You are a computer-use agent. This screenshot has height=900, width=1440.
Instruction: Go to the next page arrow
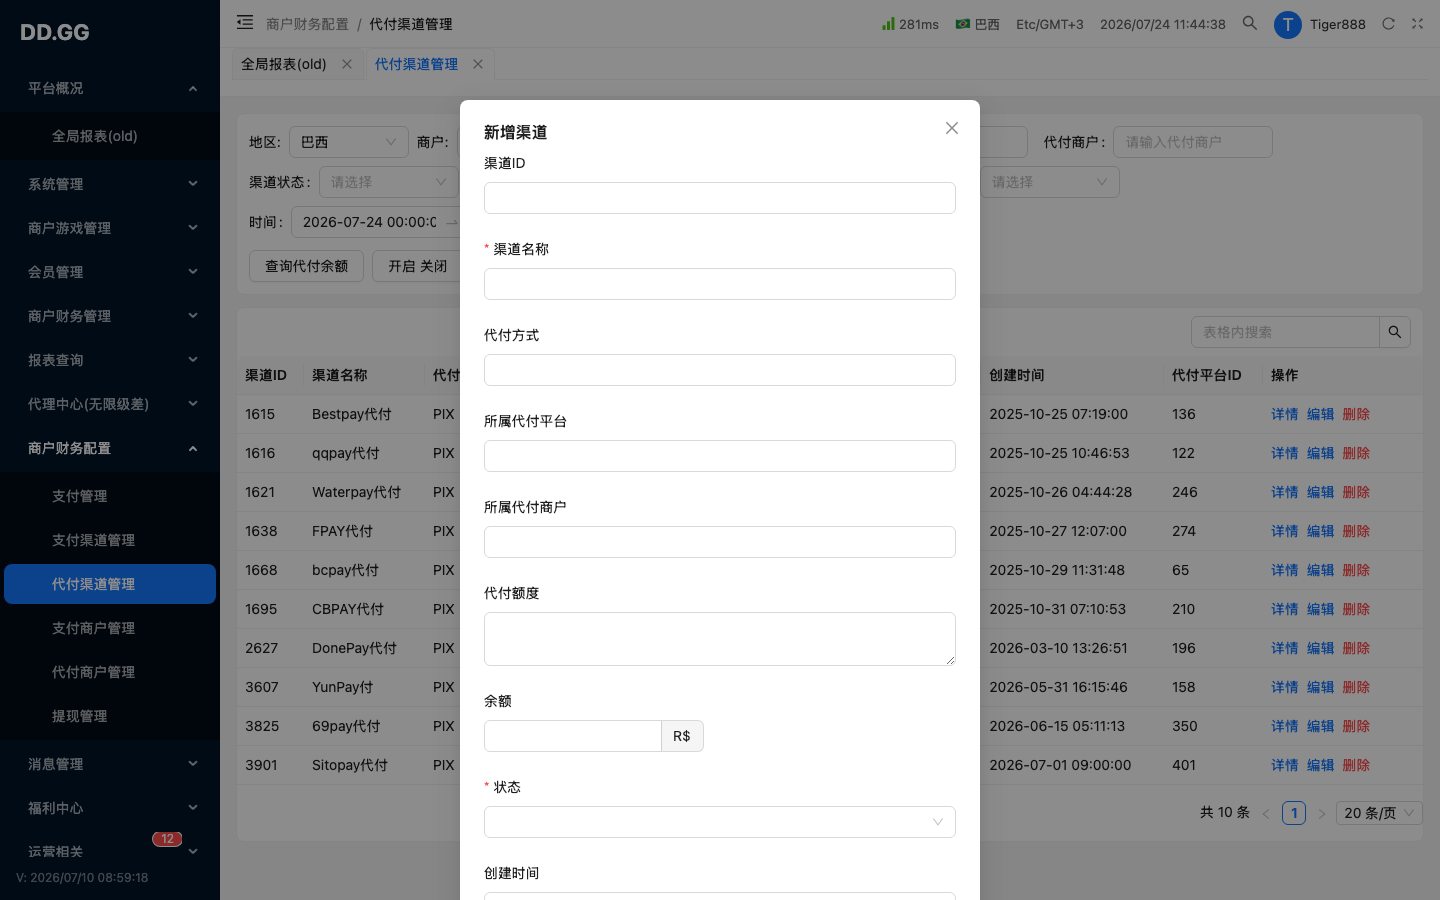(x=1321, y=813)
